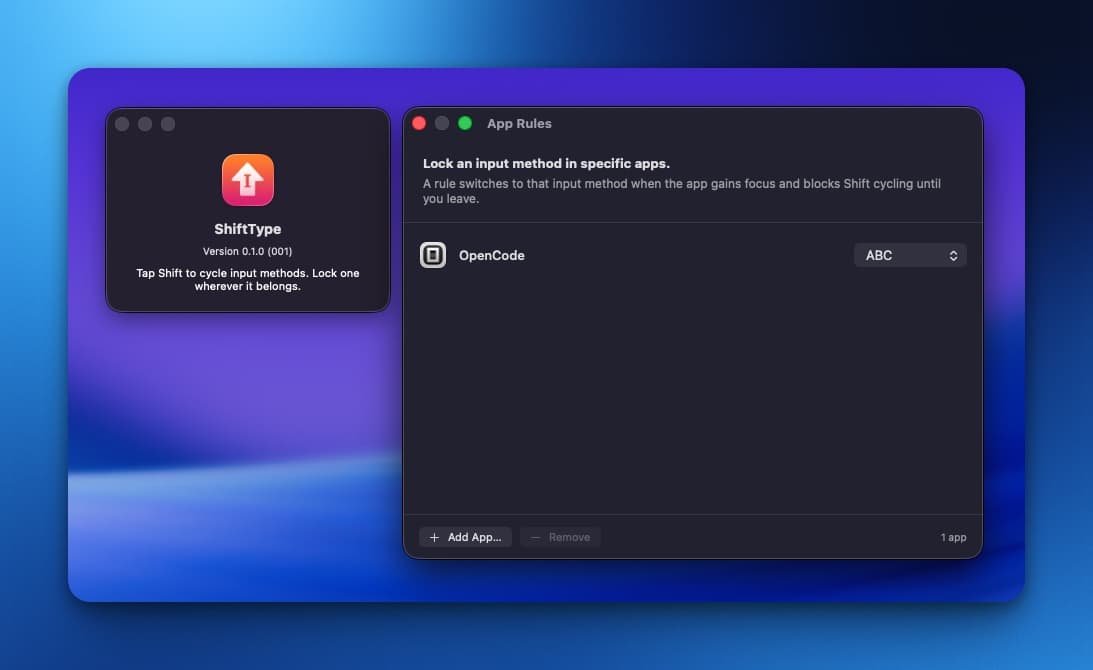This screenshot has height=670, width=1093.
Task: Click the Remove button
Action: (x=560, y=537)
